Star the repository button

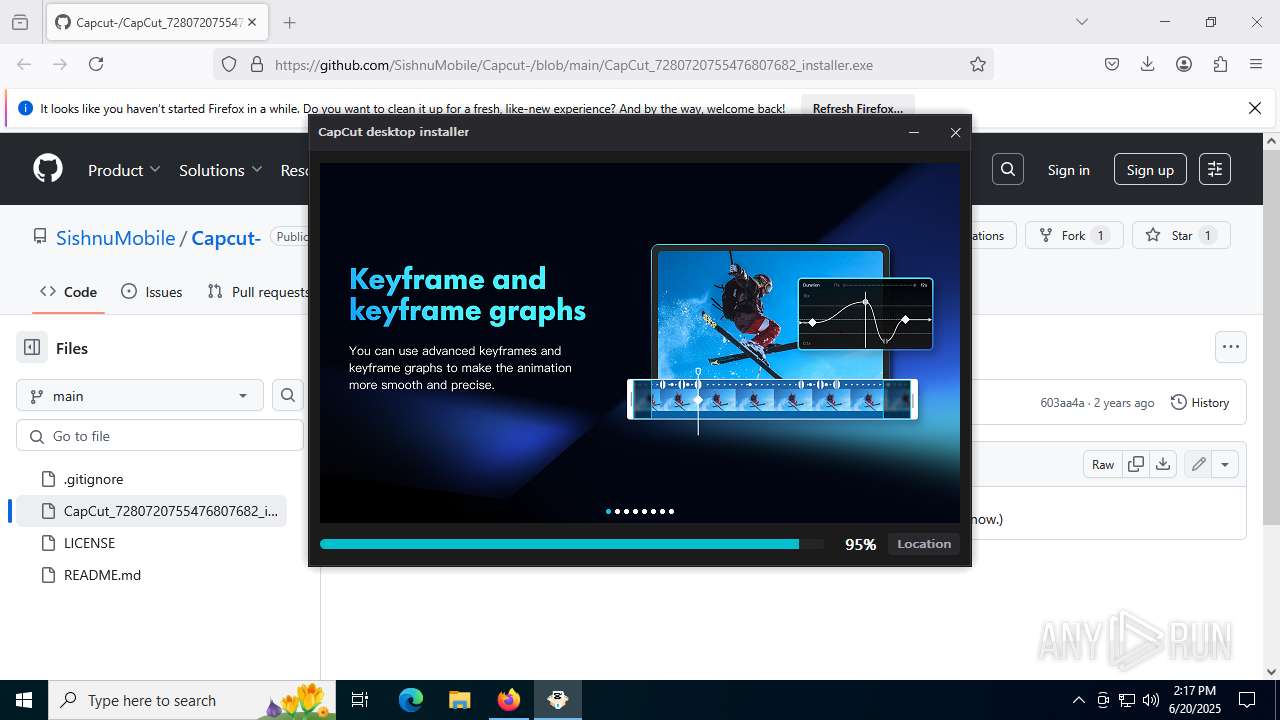point(1181,235)
